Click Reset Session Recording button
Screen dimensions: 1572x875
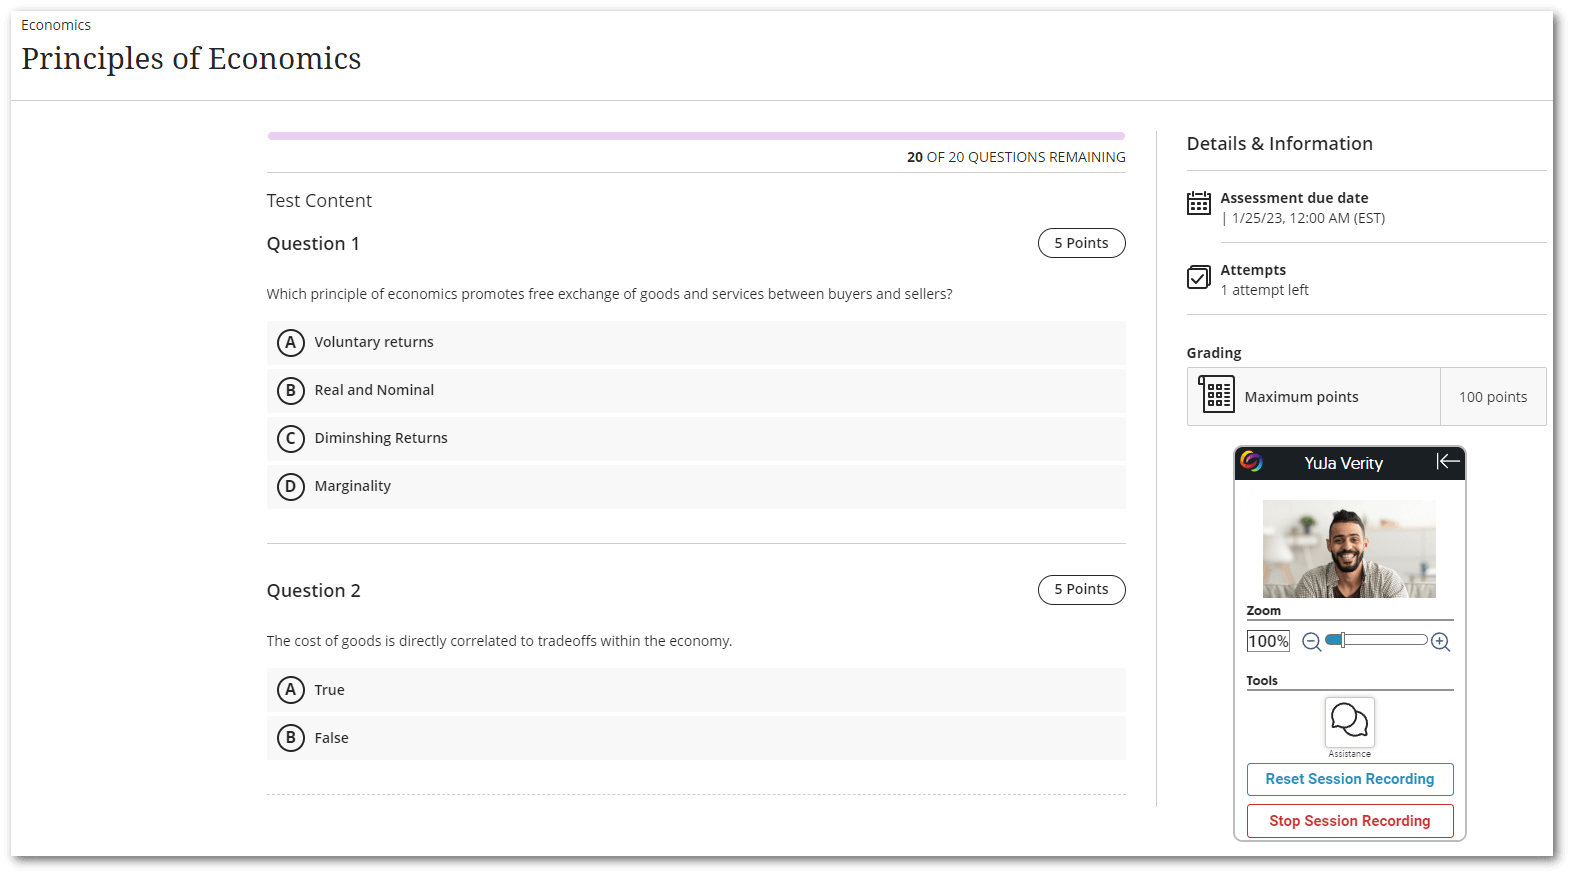tap(1349, 779)
